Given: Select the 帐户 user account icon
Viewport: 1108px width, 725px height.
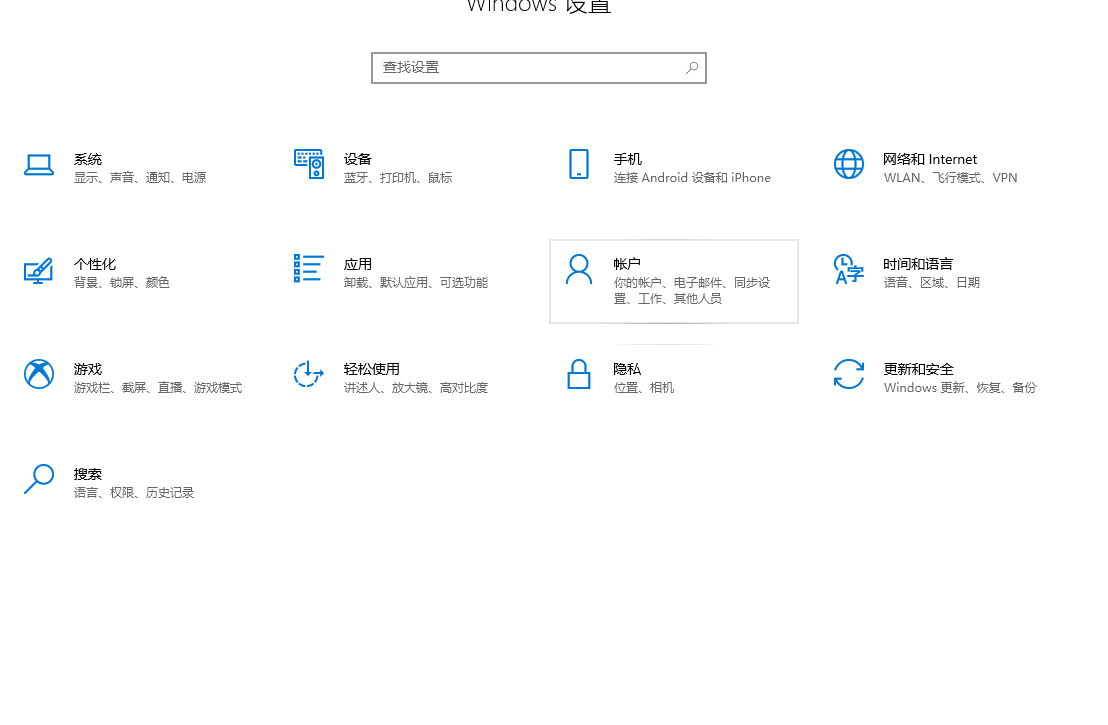Looking at the screenshot, I should (x=578, y=270).
